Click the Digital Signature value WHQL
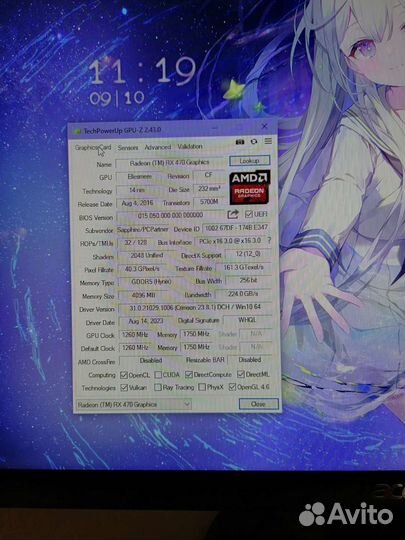Screen dimensions: 405x540 pyautogui.click(x=247, y=320)
